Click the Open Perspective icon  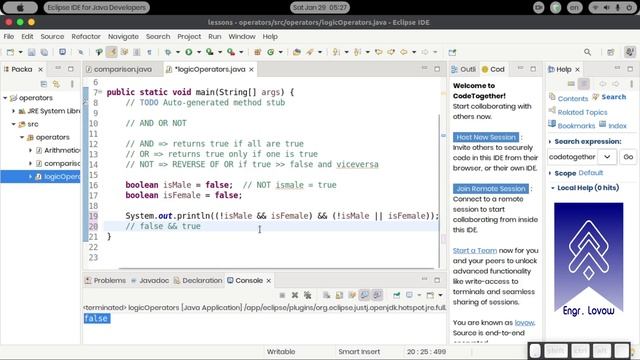[611, 52]
